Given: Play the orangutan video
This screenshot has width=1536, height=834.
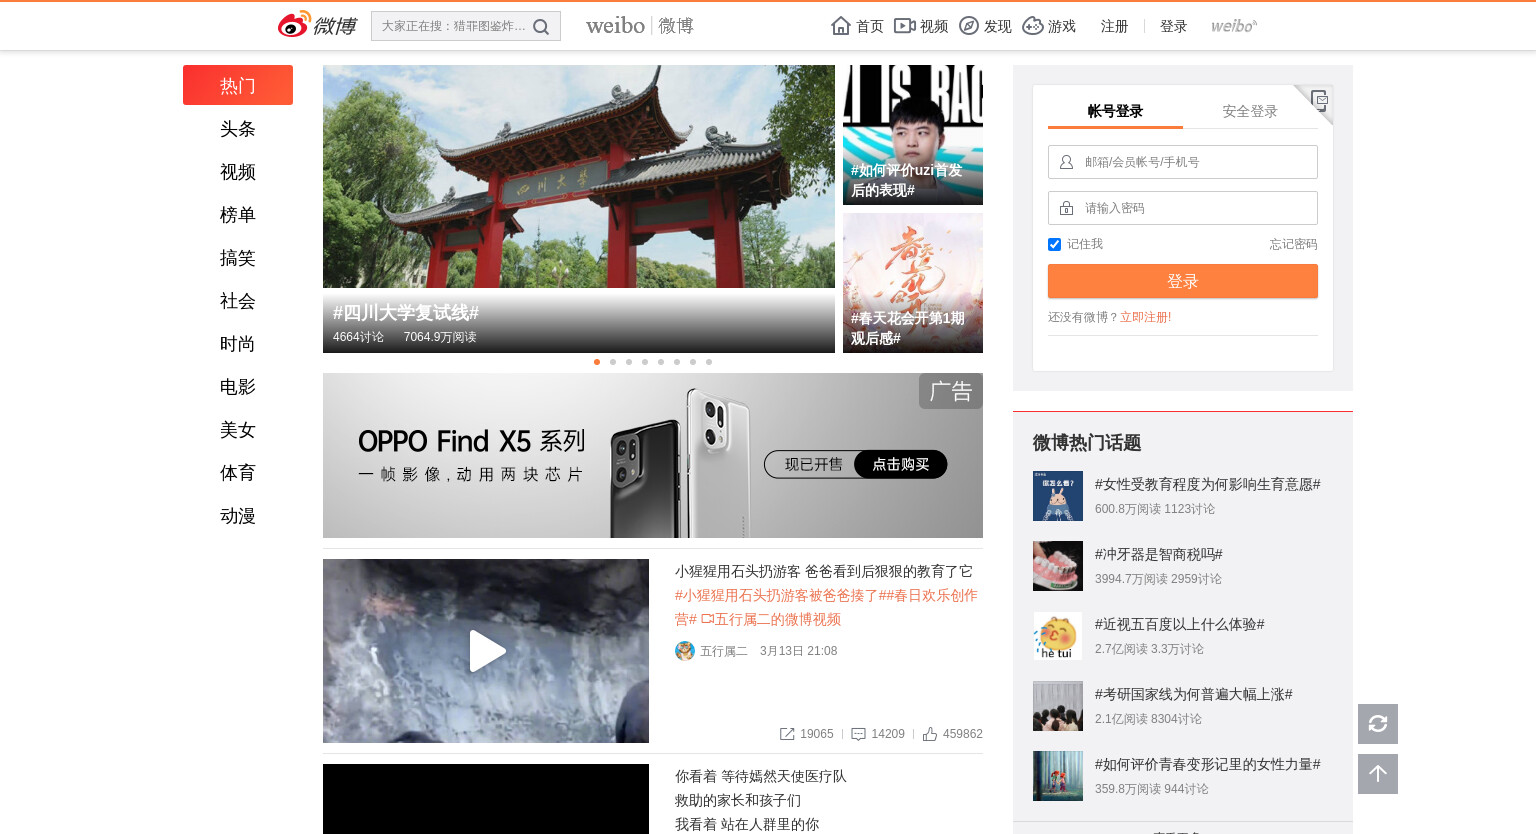Looking at the screenshot, I should [487, 651].
